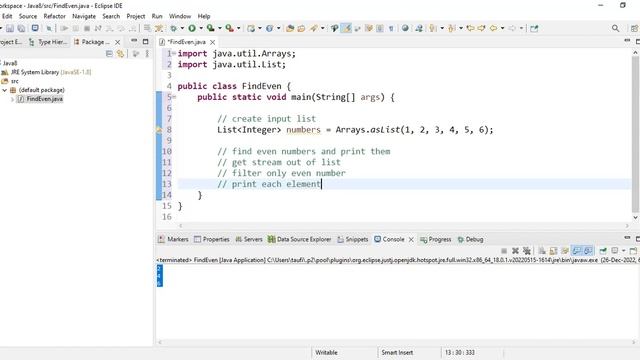Switch to the Progress tab
The image size is (640, 360).
coord(436,239)
